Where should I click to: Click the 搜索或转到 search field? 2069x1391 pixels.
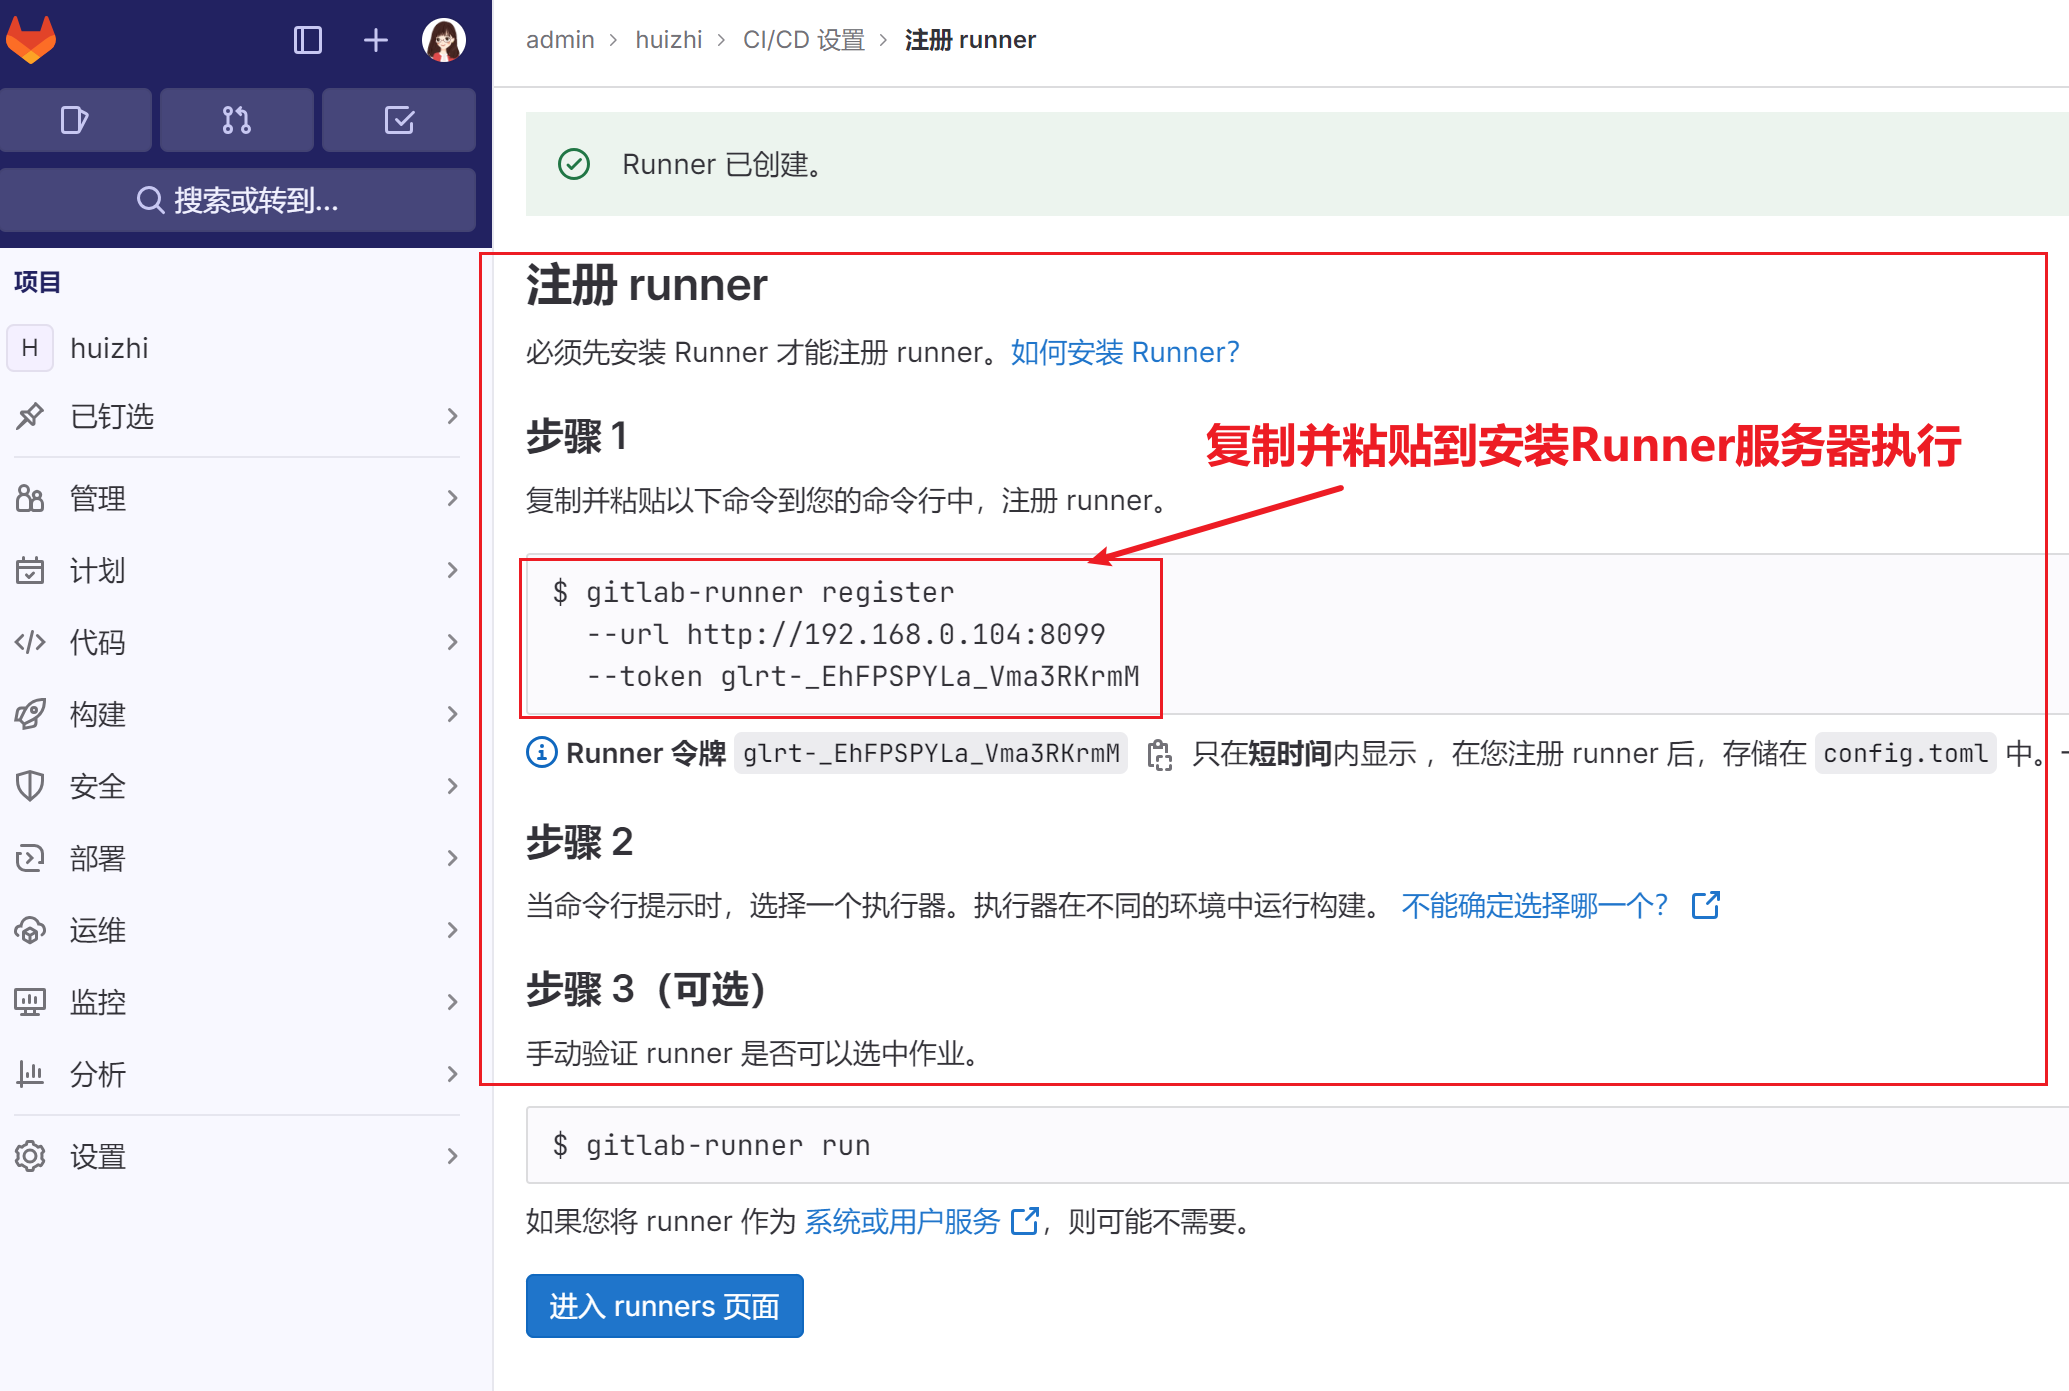pos(237,200)
